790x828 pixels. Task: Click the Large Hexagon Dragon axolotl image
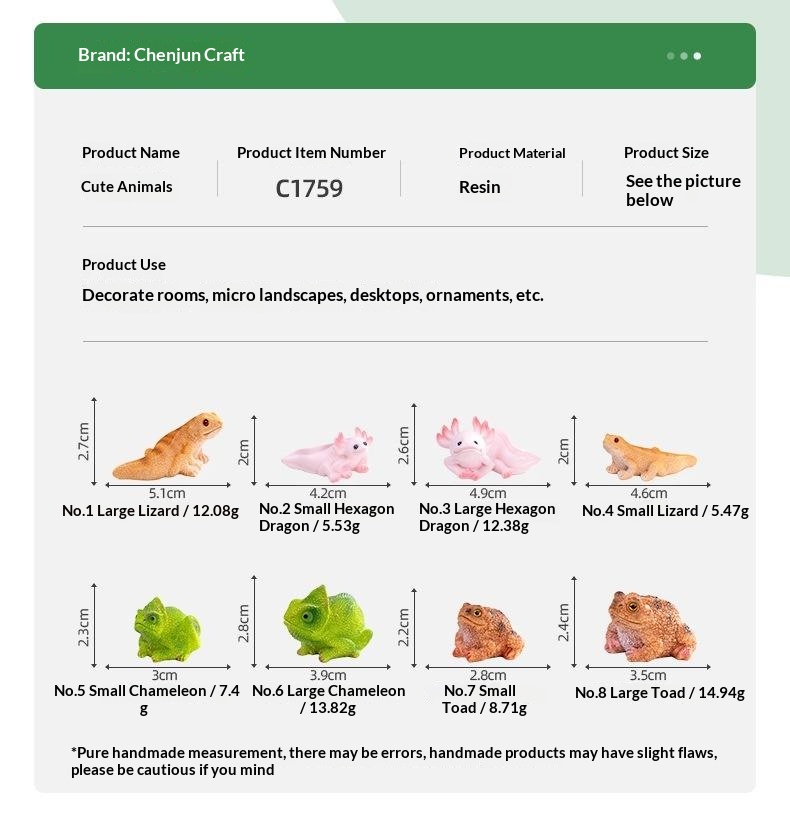[487, 448]
